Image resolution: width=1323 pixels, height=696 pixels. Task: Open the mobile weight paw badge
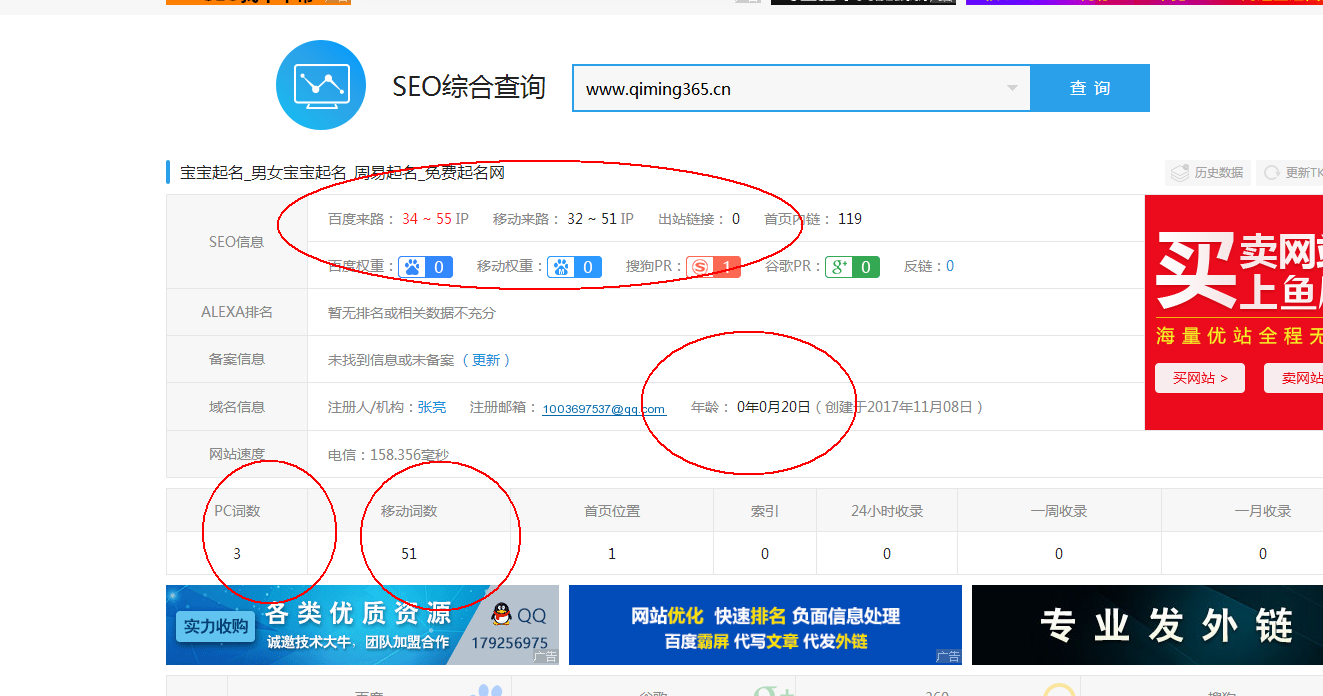(575, 267)
